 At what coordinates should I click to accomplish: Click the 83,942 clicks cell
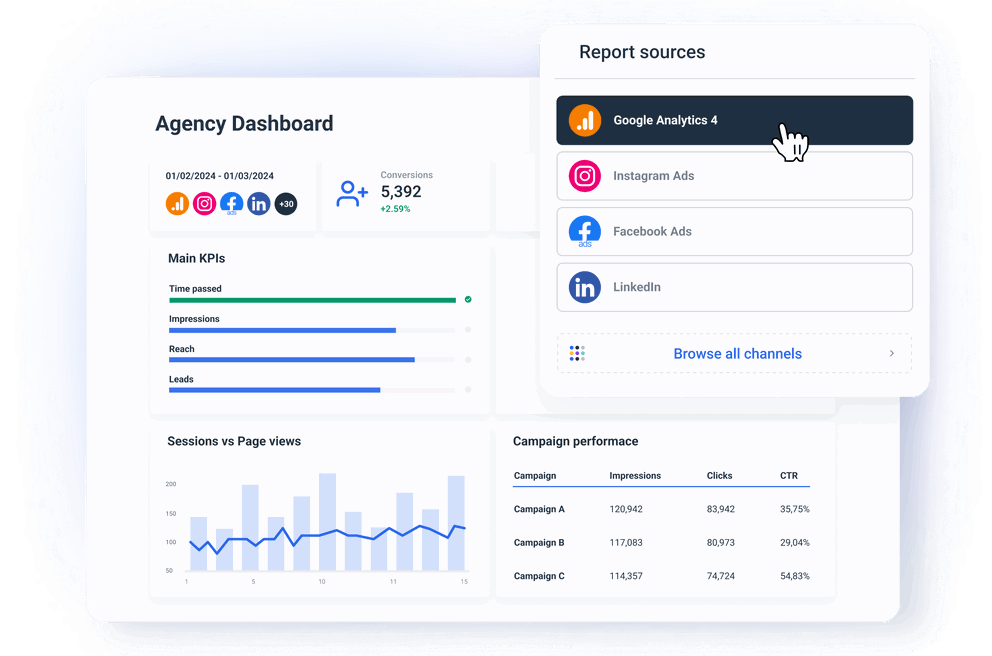click(721, 509)
